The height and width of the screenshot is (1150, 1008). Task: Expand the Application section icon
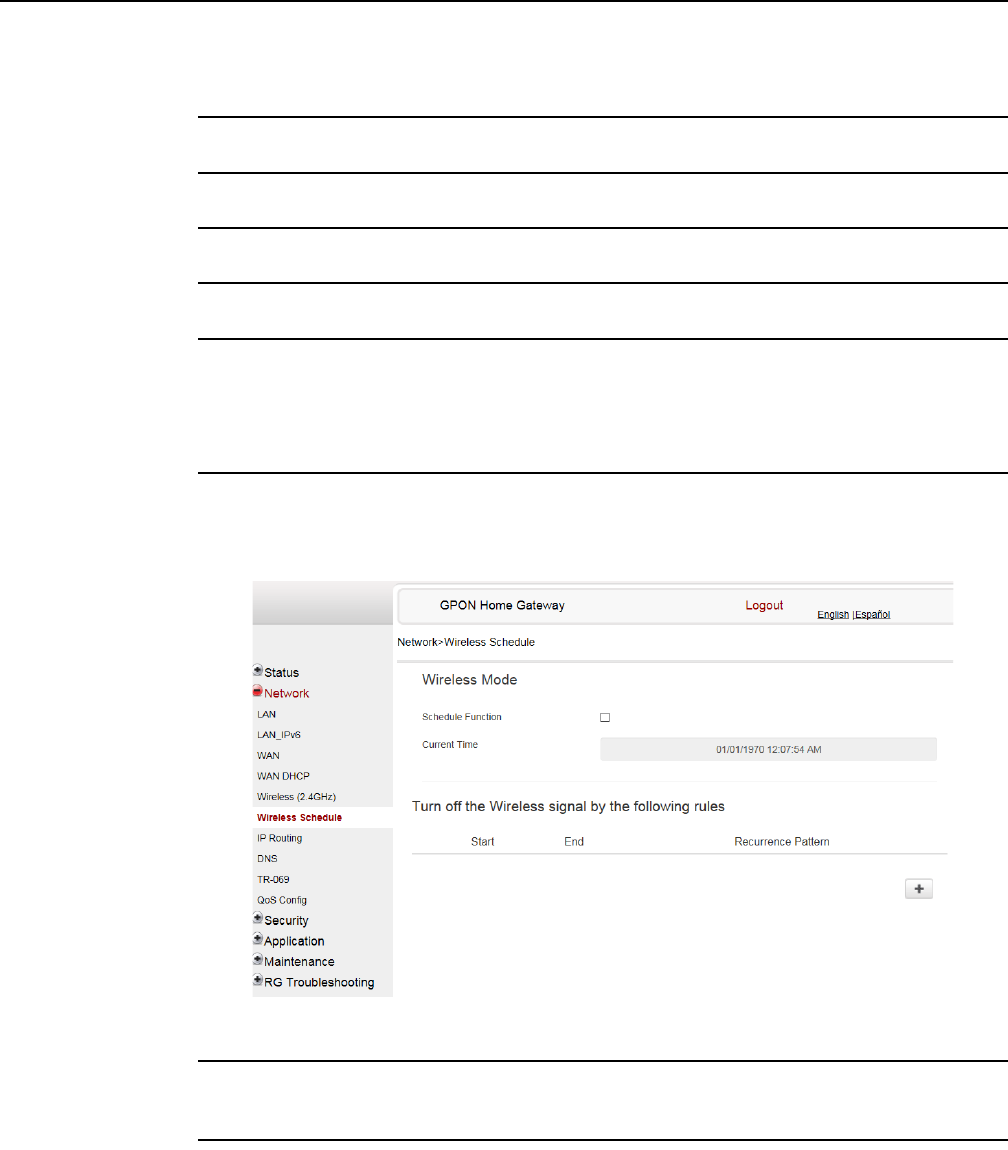[x=258, y=939]
